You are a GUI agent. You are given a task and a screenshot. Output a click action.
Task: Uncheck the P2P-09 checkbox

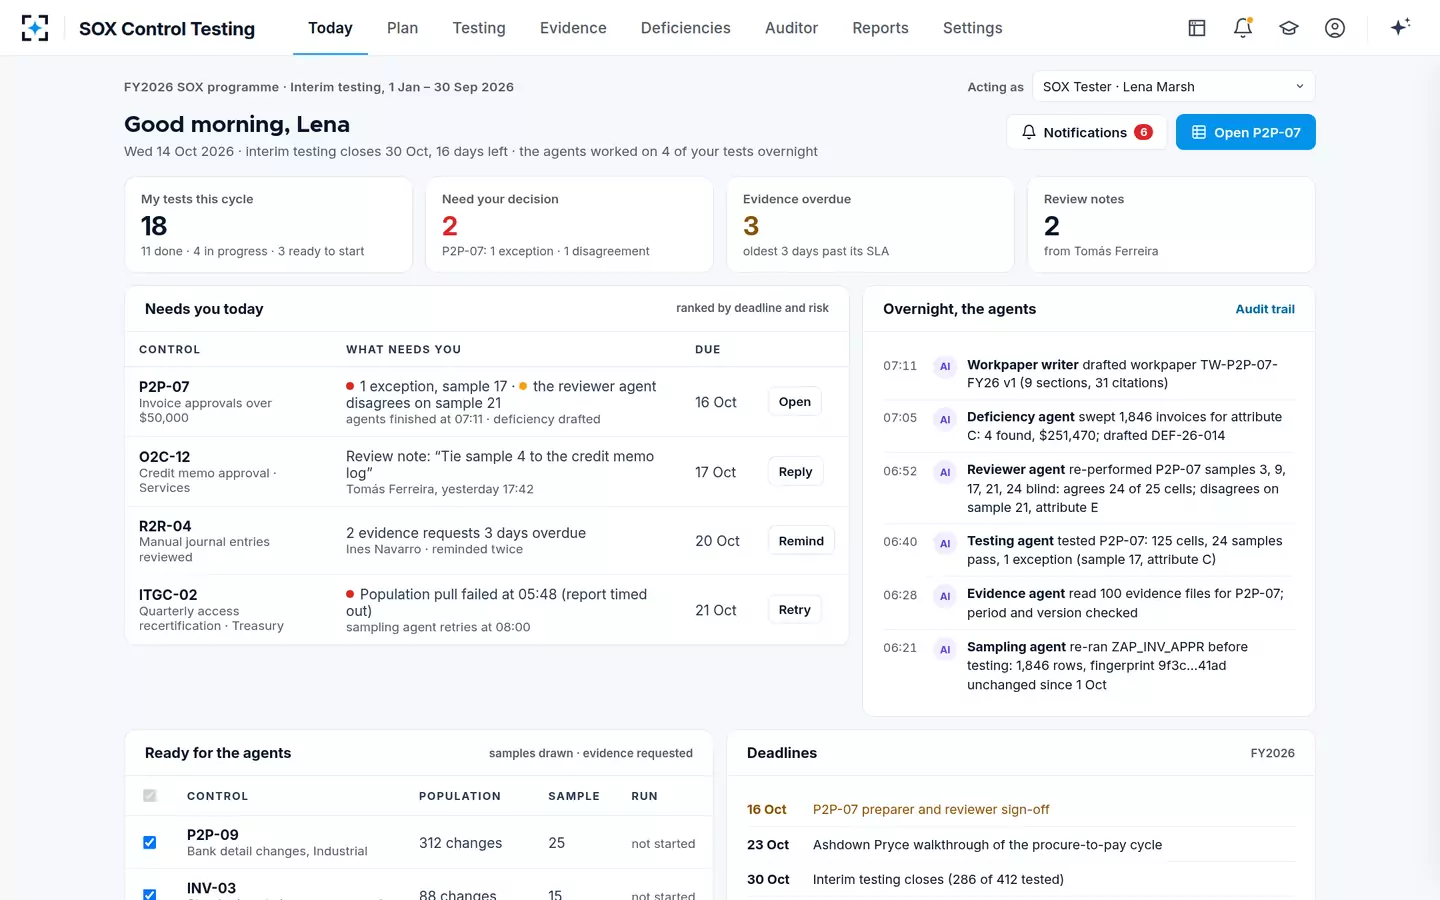[x=150, y=842]
